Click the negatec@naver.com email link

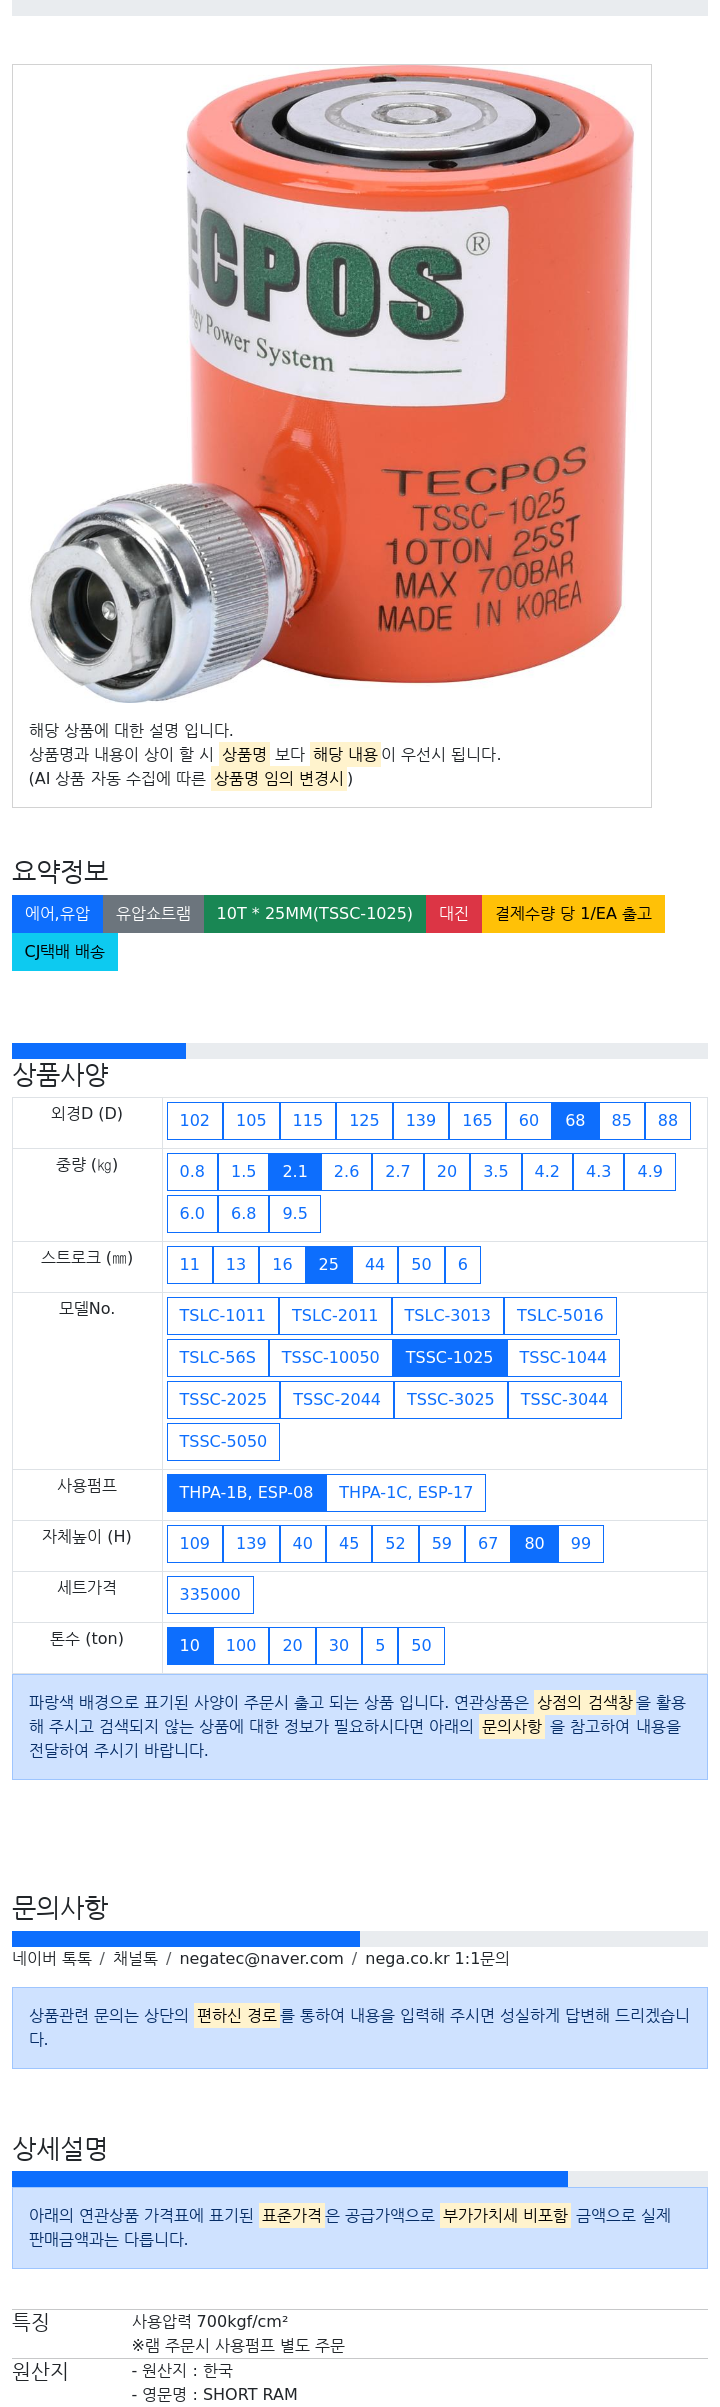click(261, 1959)
